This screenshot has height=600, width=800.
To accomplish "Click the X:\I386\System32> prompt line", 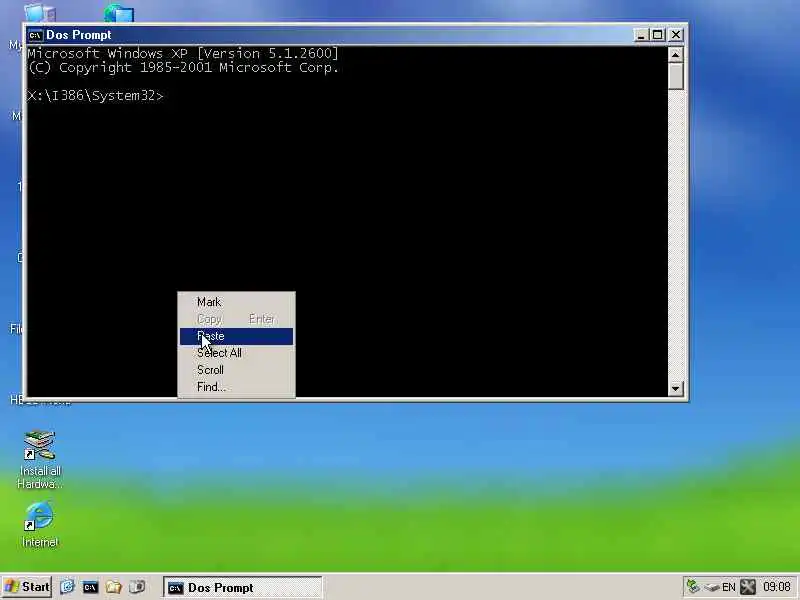I will (95, 95).
